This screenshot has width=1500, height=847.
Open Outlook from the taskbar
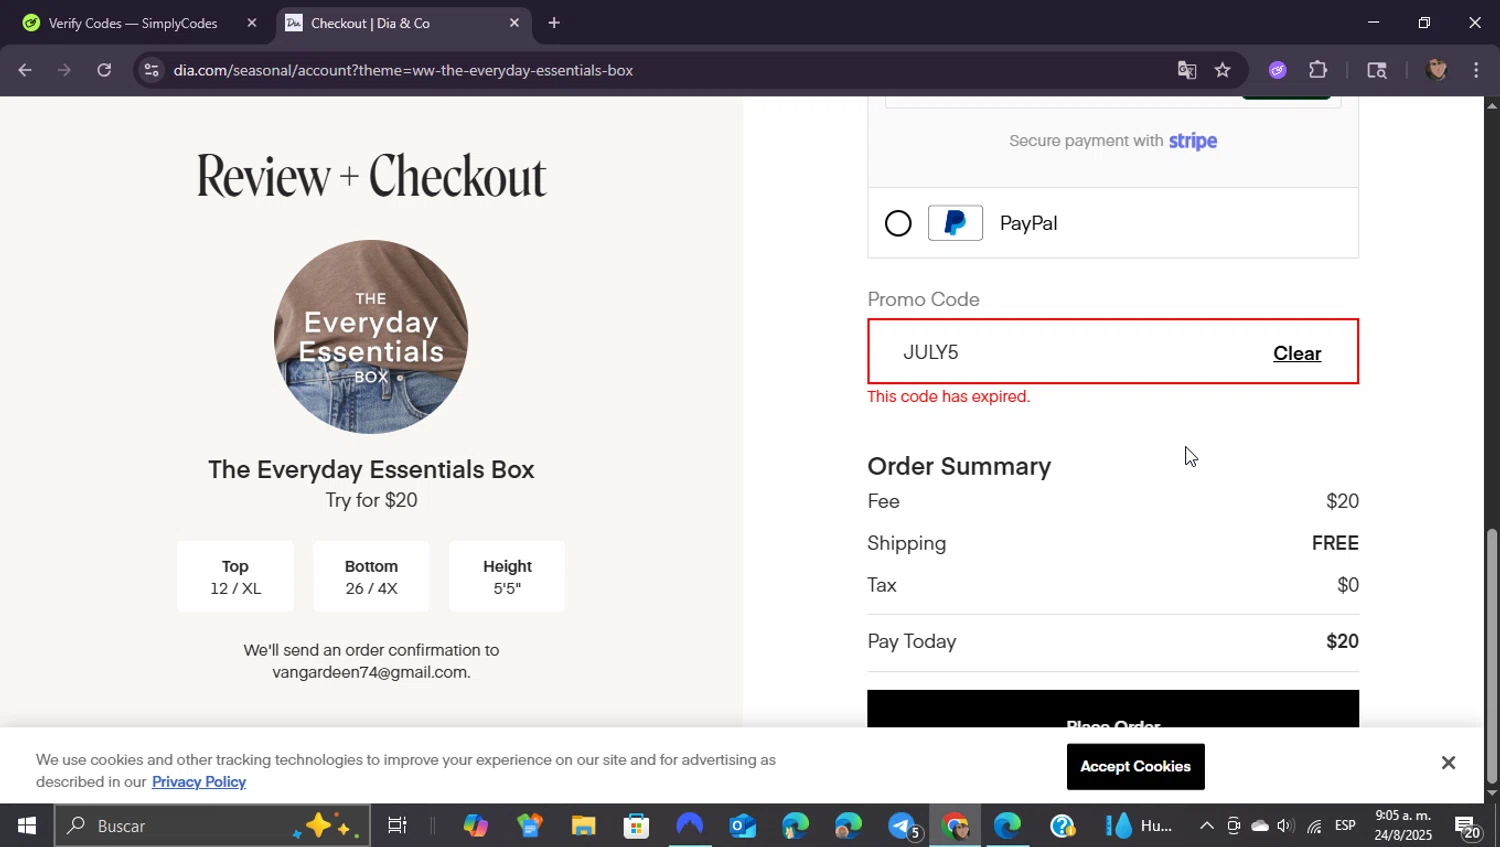pos(743,826)
